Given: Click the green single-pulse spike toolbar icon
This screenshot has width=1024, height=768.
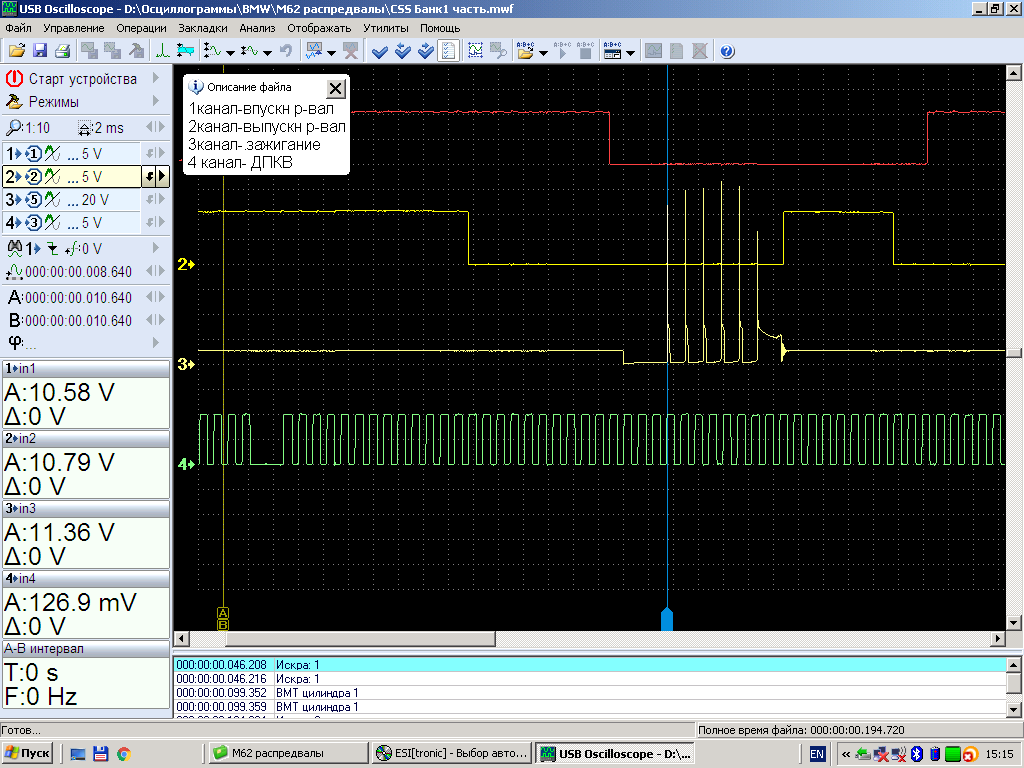Looking at the screenshot, I should coord(162,51).
